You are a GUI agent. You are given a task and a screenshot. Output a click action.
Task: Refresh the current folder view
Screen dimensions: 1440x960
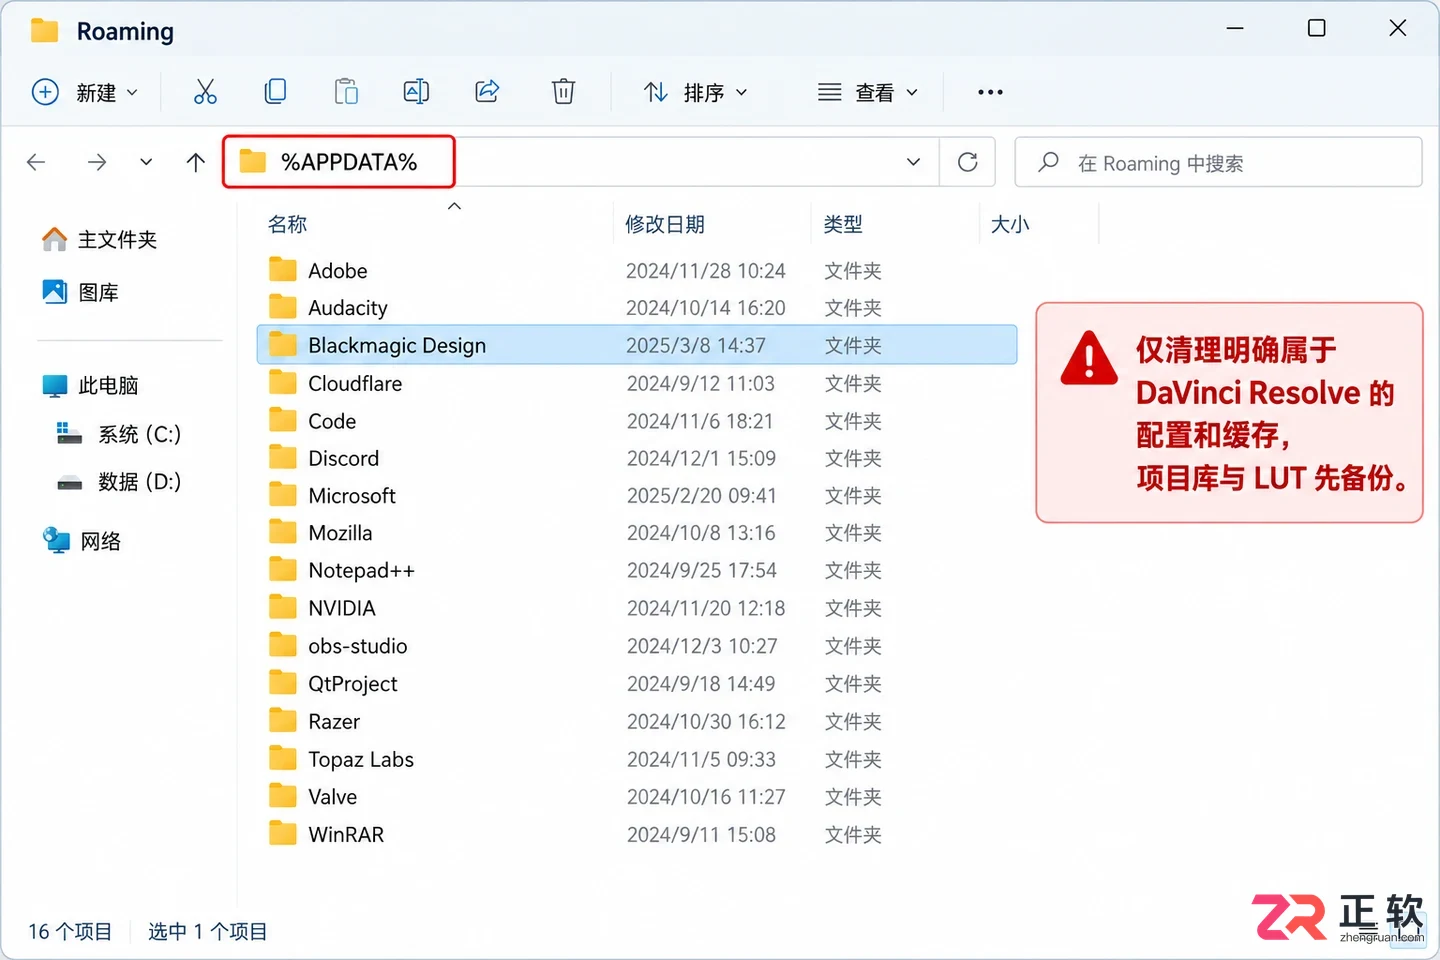point(968,162)
